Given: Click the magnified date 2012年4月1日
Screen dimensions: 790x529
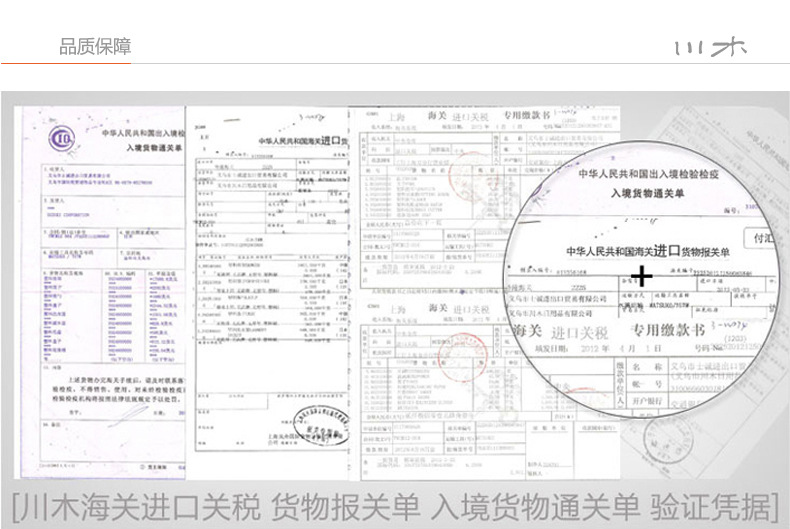Looking at the screenshot, I should (621, 348).
